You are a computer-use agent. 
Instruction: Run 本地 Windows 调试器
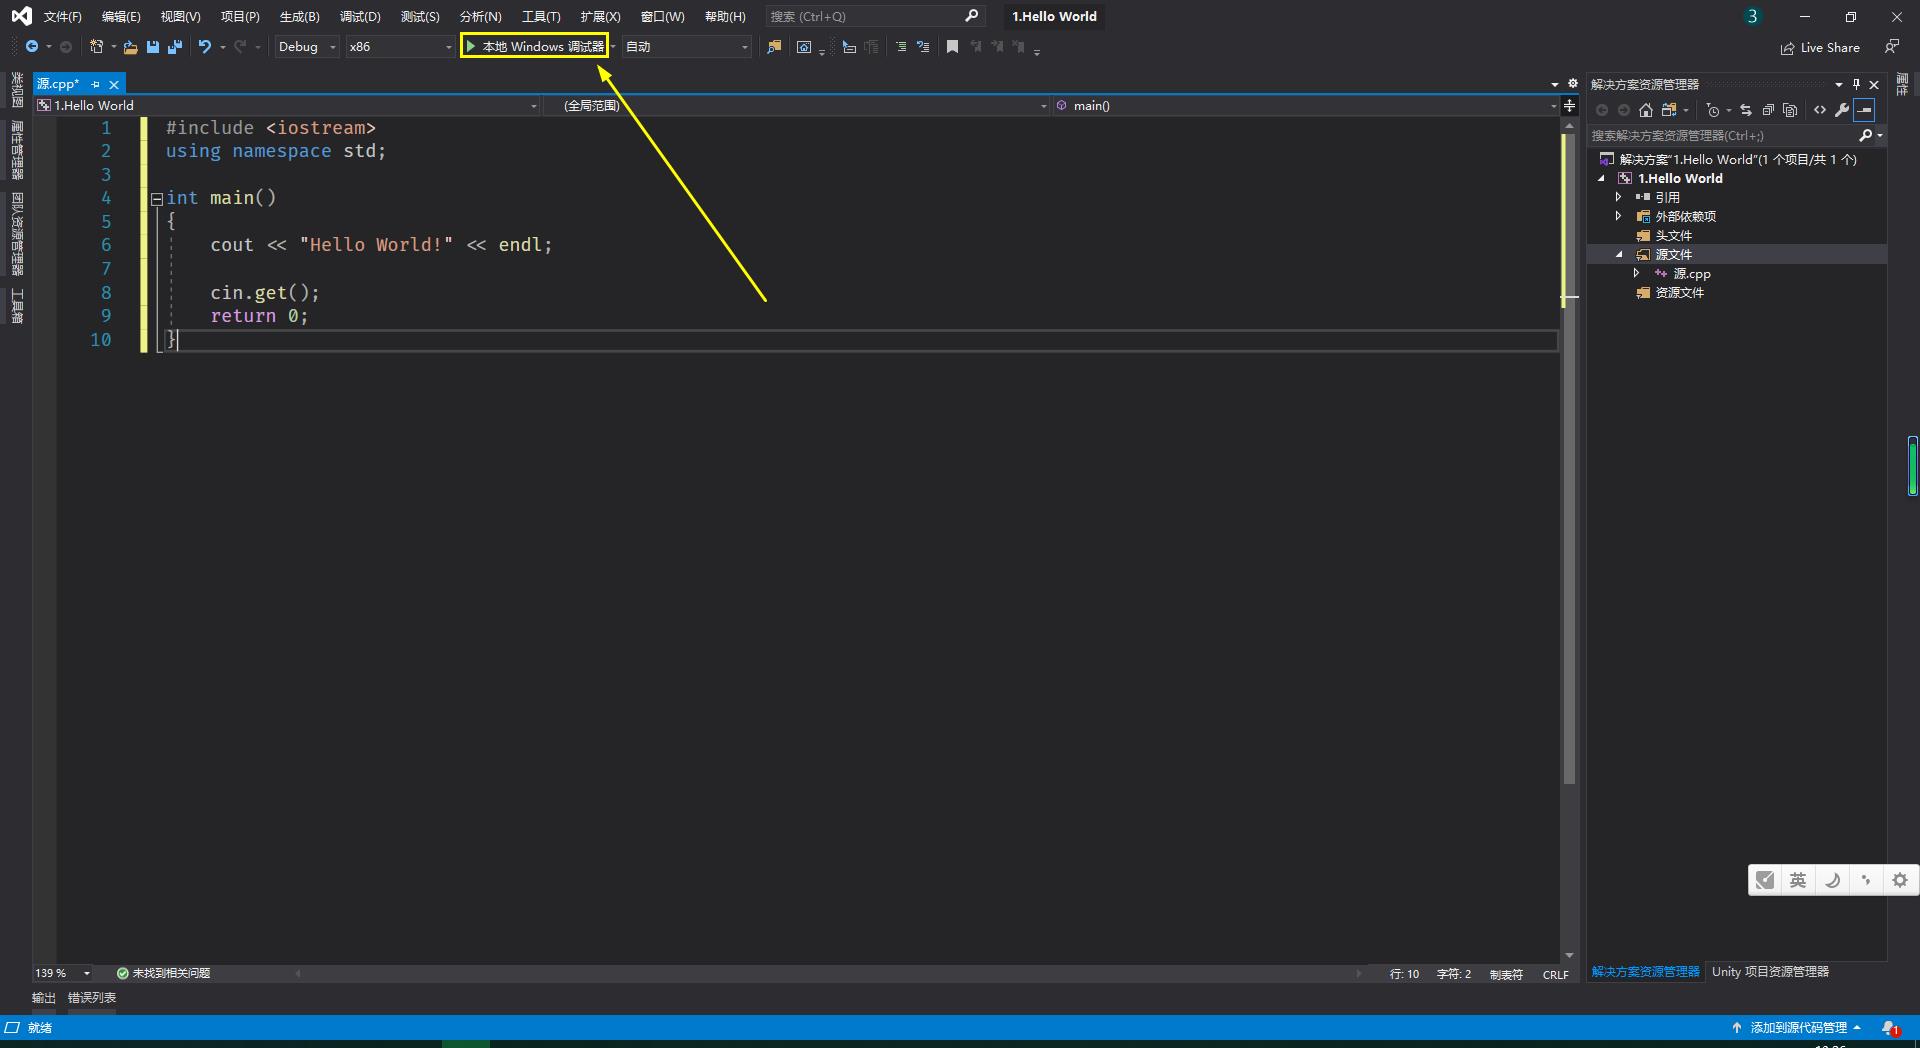click(x=535, y=47)
